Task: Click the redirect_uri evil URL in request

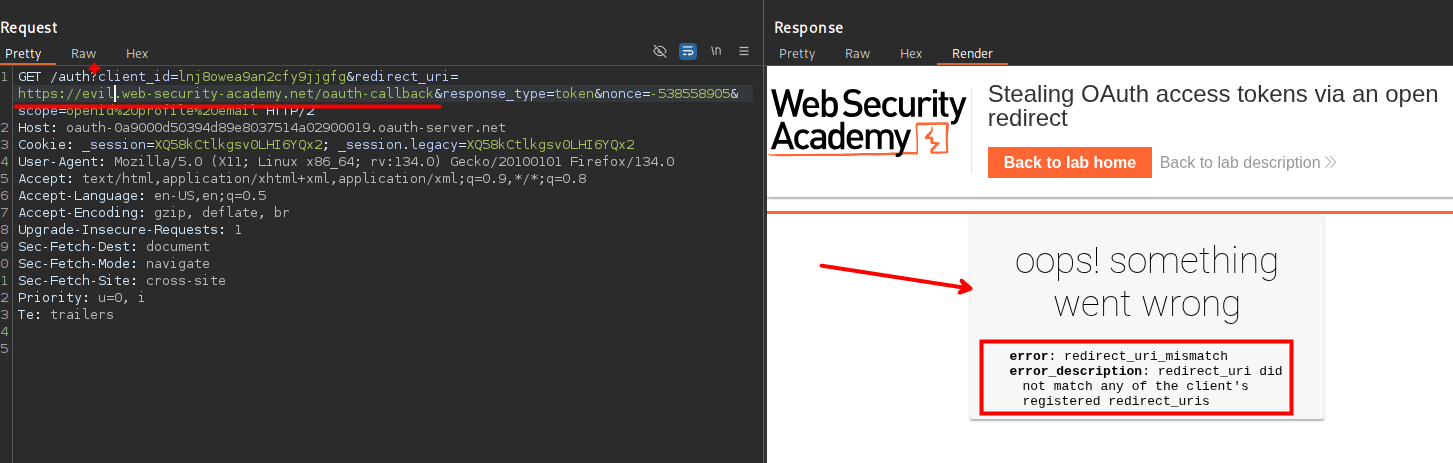Action: (x=225, y=94)
